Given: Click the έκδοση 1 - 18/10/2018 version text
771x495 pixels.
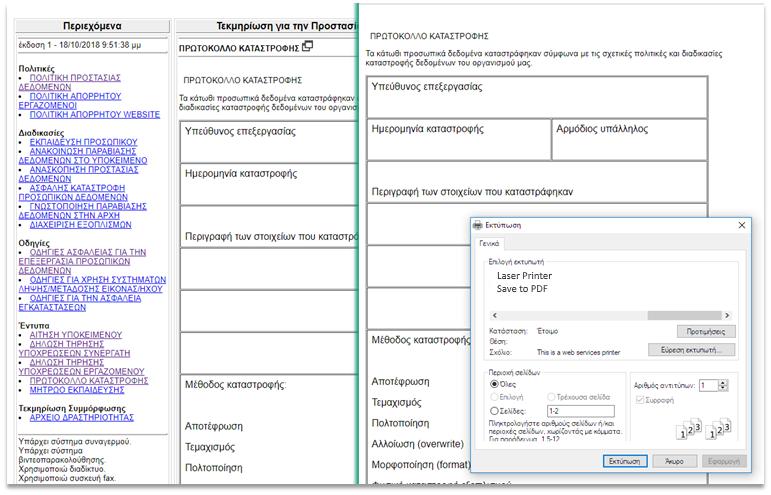Looking at the screenshot, I should (80, 45).
